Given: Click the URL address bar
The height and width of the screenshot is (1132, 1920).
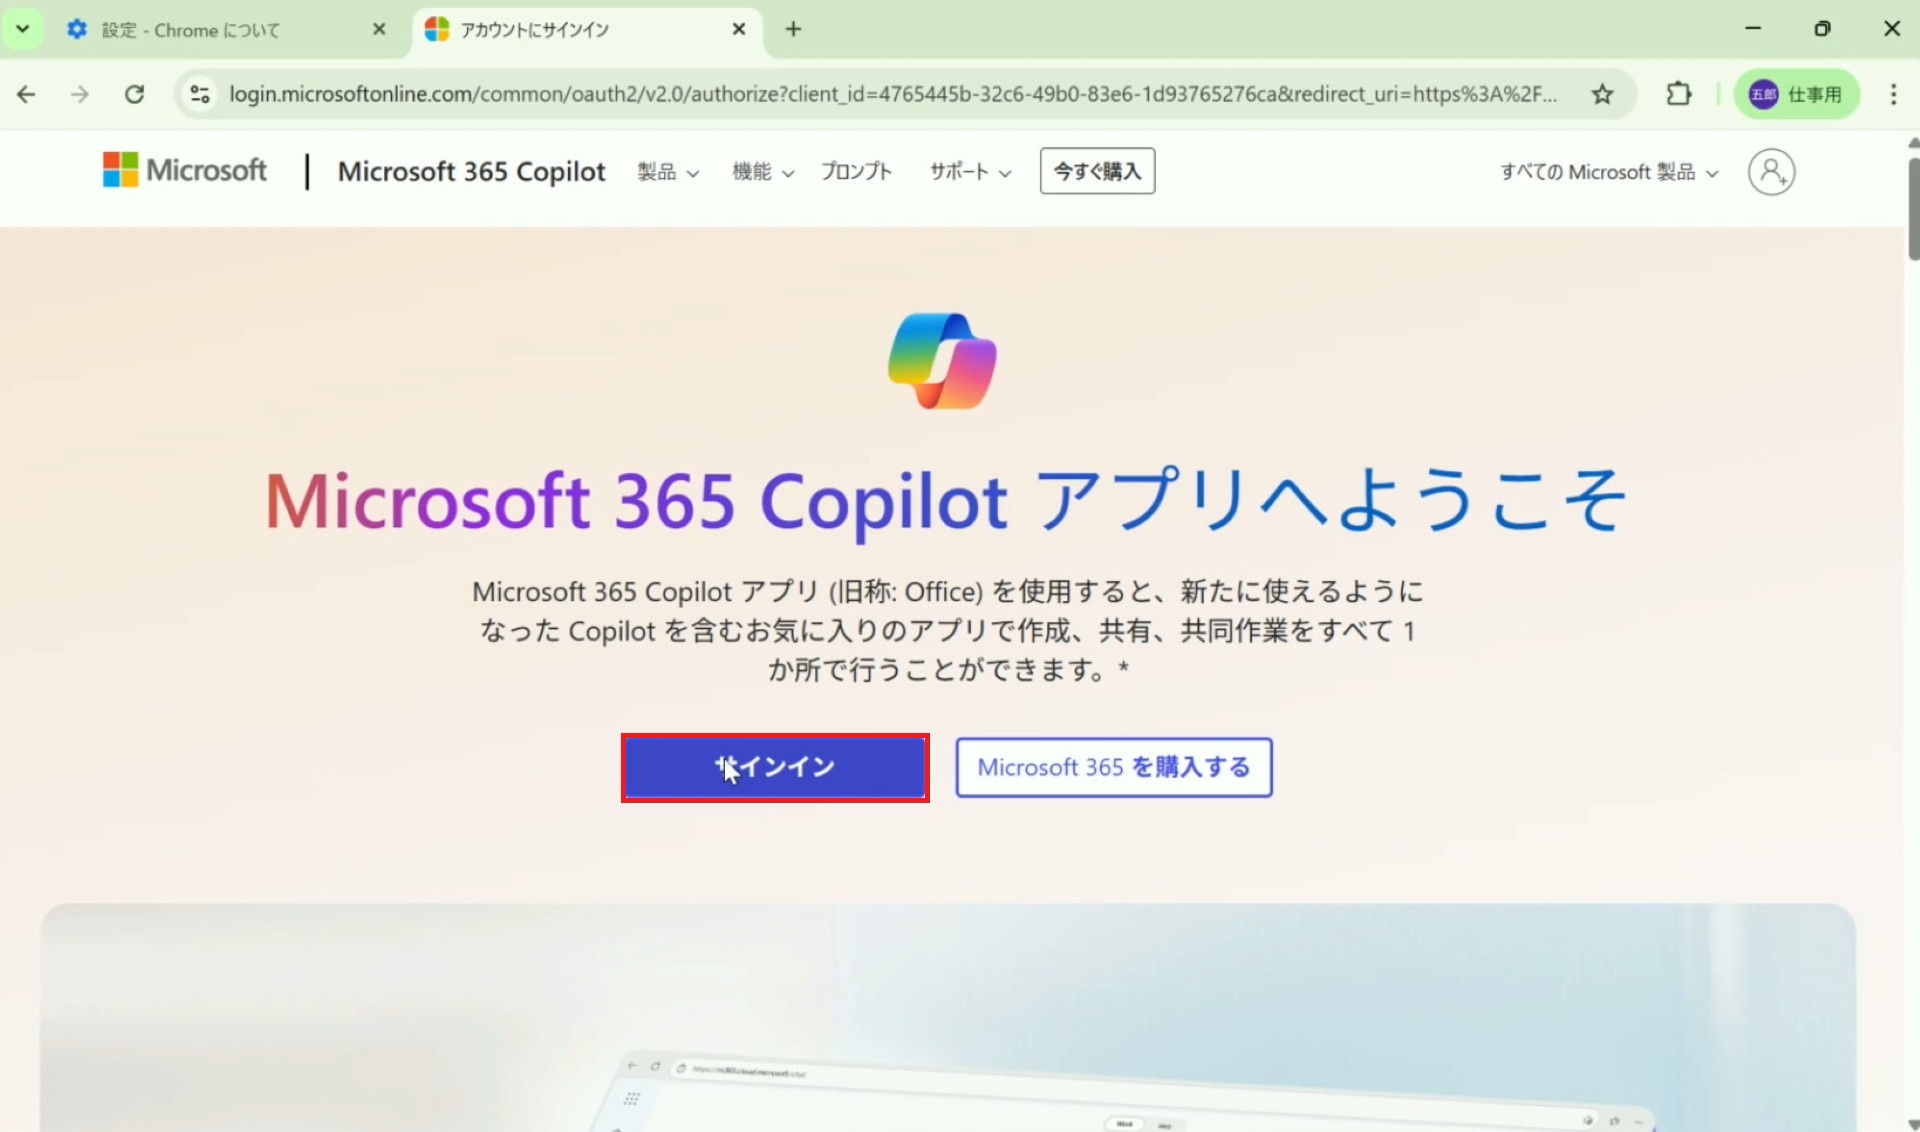Looking at the screenshot, I should [x=890, y=94].
